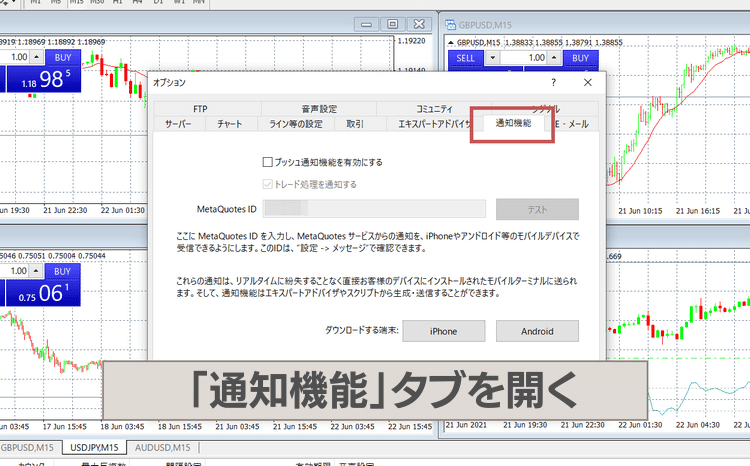
Task: Click the iPhone download button
Action: tap(443, 331)
